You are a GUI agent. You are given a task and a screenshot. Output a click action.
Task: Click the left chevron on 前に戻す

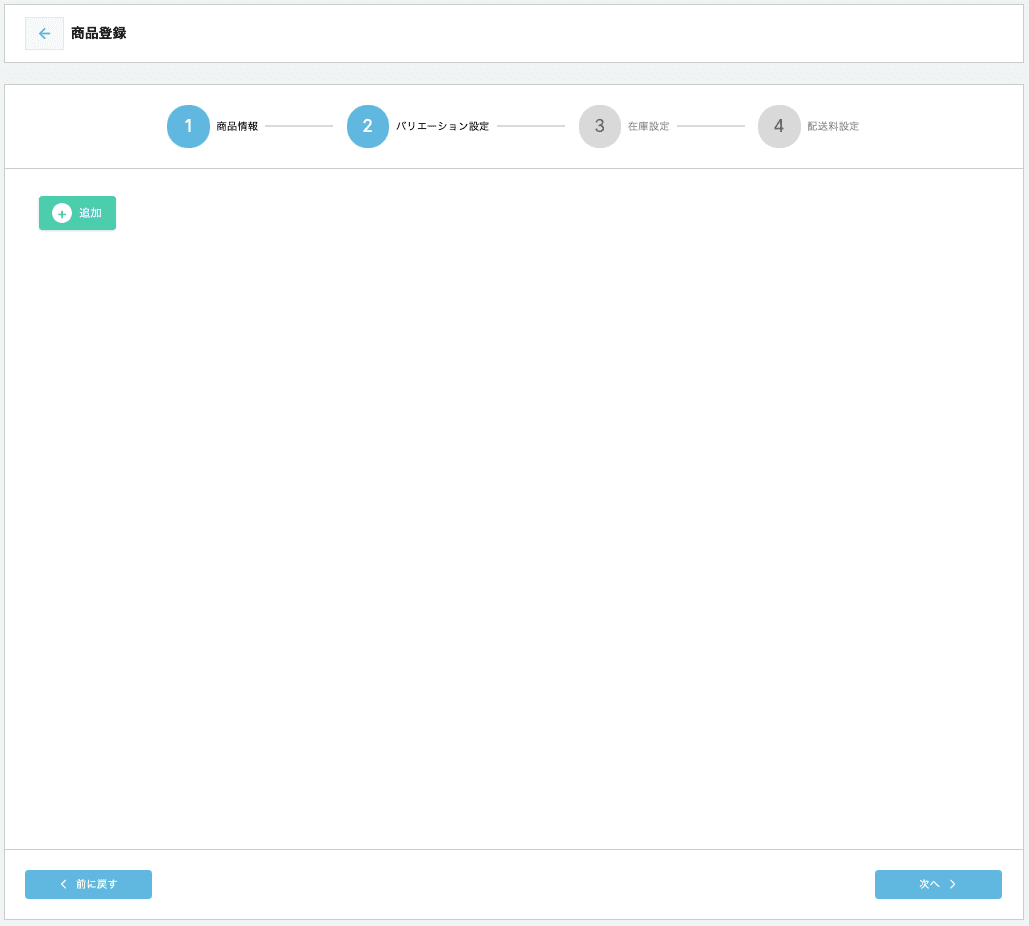64,884
